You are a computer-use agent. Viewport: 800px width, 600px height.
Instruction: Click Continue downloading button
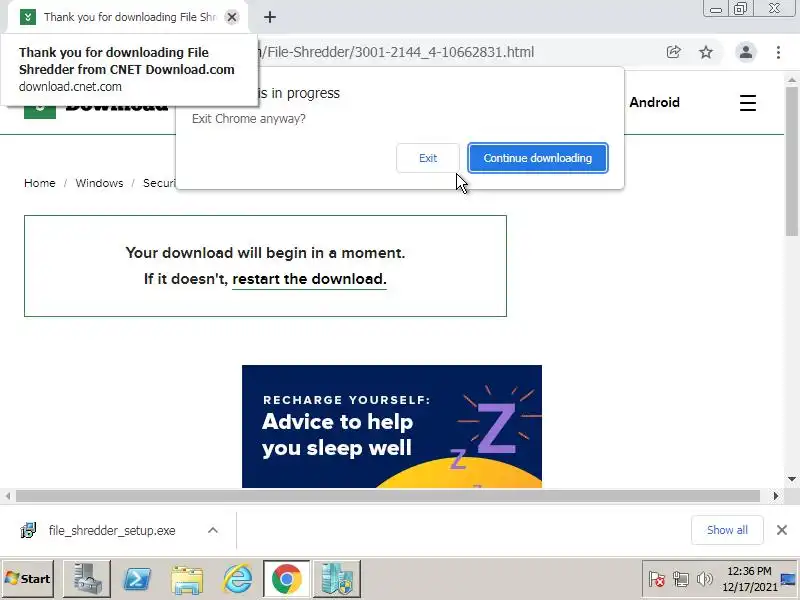pyautogui.click(x=538, y=158)
